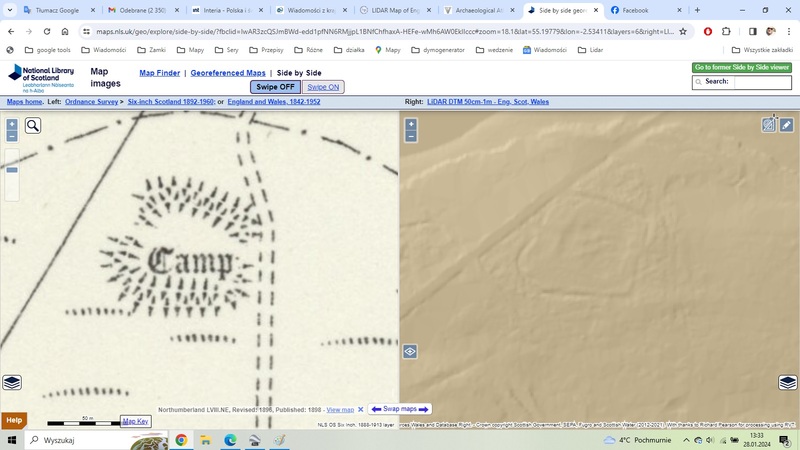Zoom in on the right LiDAR map
This screenshot has height=450, width=800.
411,125
